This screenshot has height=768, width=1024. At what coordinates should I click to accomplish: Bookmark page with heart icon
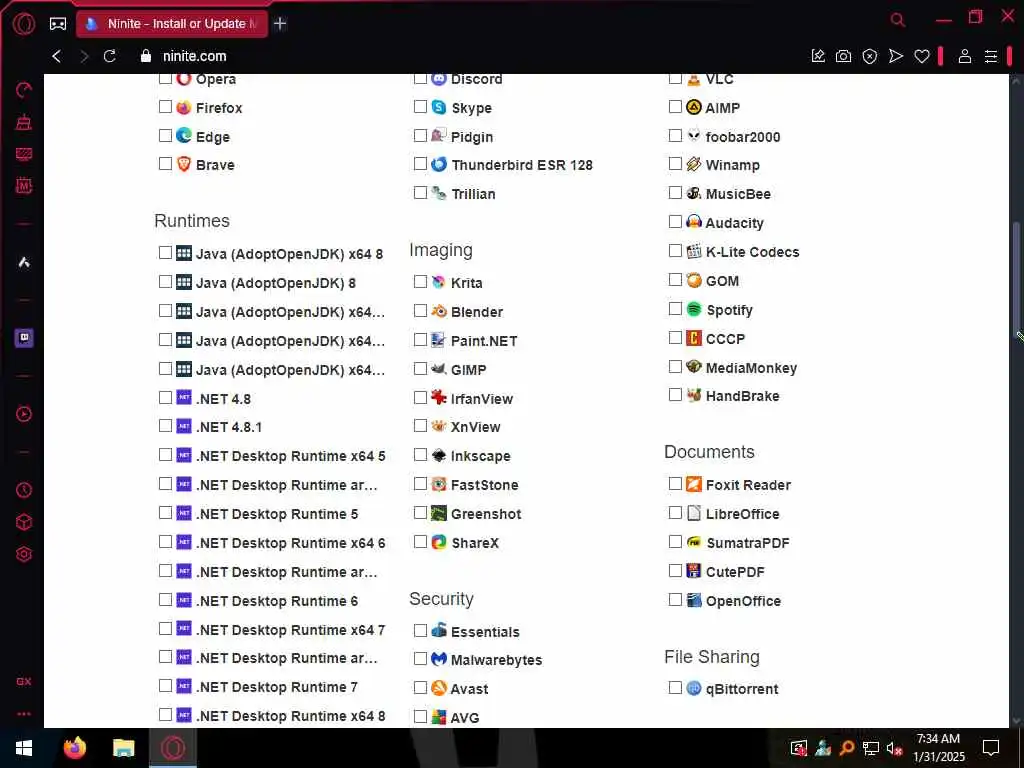(x=922, y=56)
